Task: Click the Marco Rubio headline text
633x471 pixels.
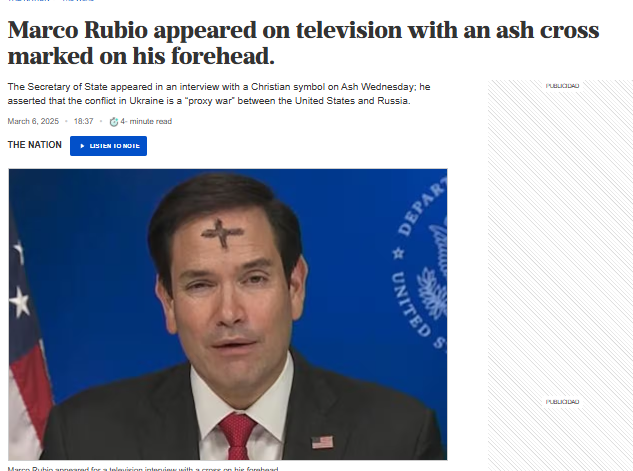Action: click(303, 43)
